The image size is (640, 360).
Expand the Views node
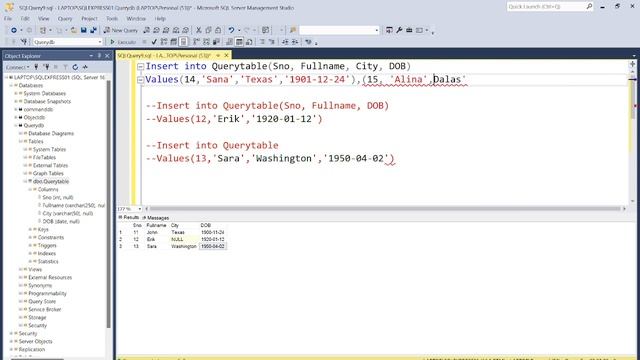pyautogui.click(x=21, y=269)
